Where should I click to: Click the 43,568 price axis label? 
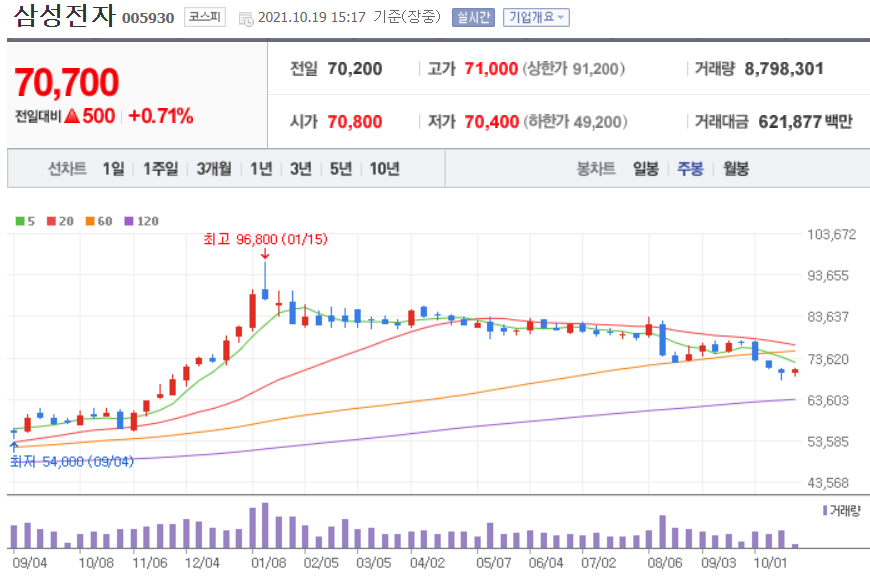pyautogui.click(x=828, y=483)
